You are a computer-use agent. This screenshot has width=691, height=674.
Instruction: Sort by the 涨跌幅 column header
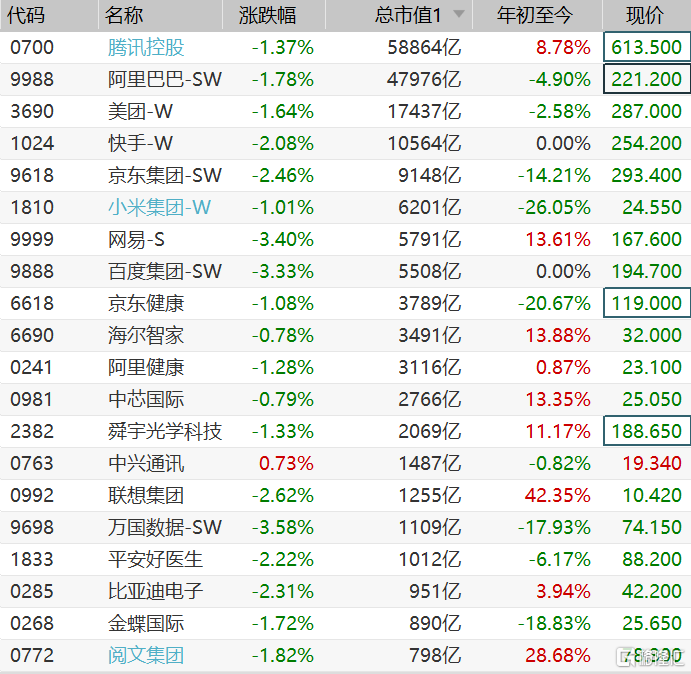coord(268,16)
